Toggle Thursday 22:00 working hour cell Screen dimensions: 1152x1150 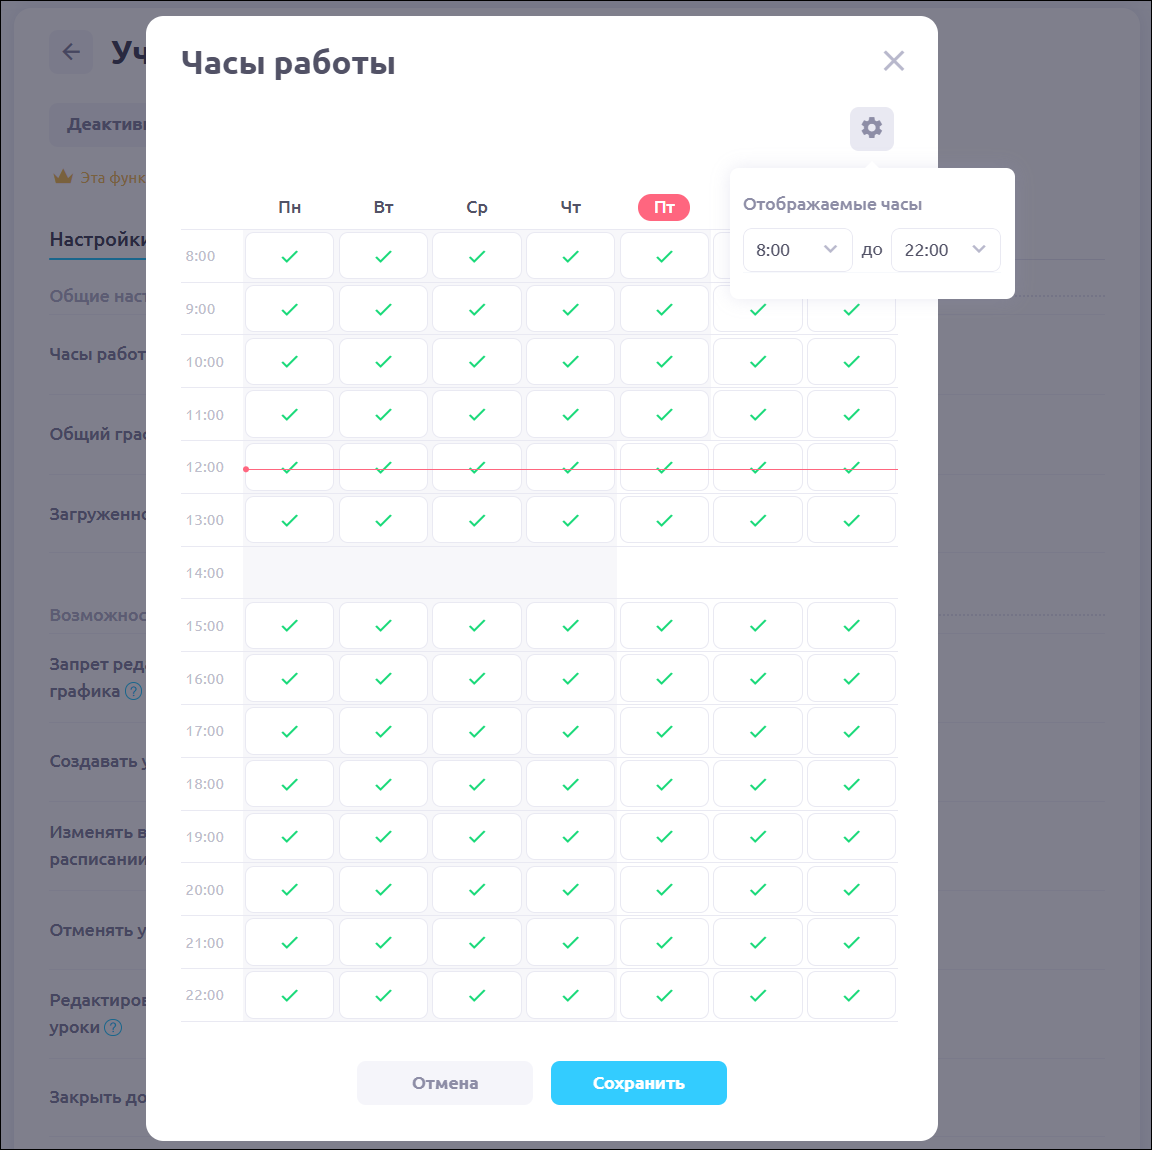(x=570, y=995)
